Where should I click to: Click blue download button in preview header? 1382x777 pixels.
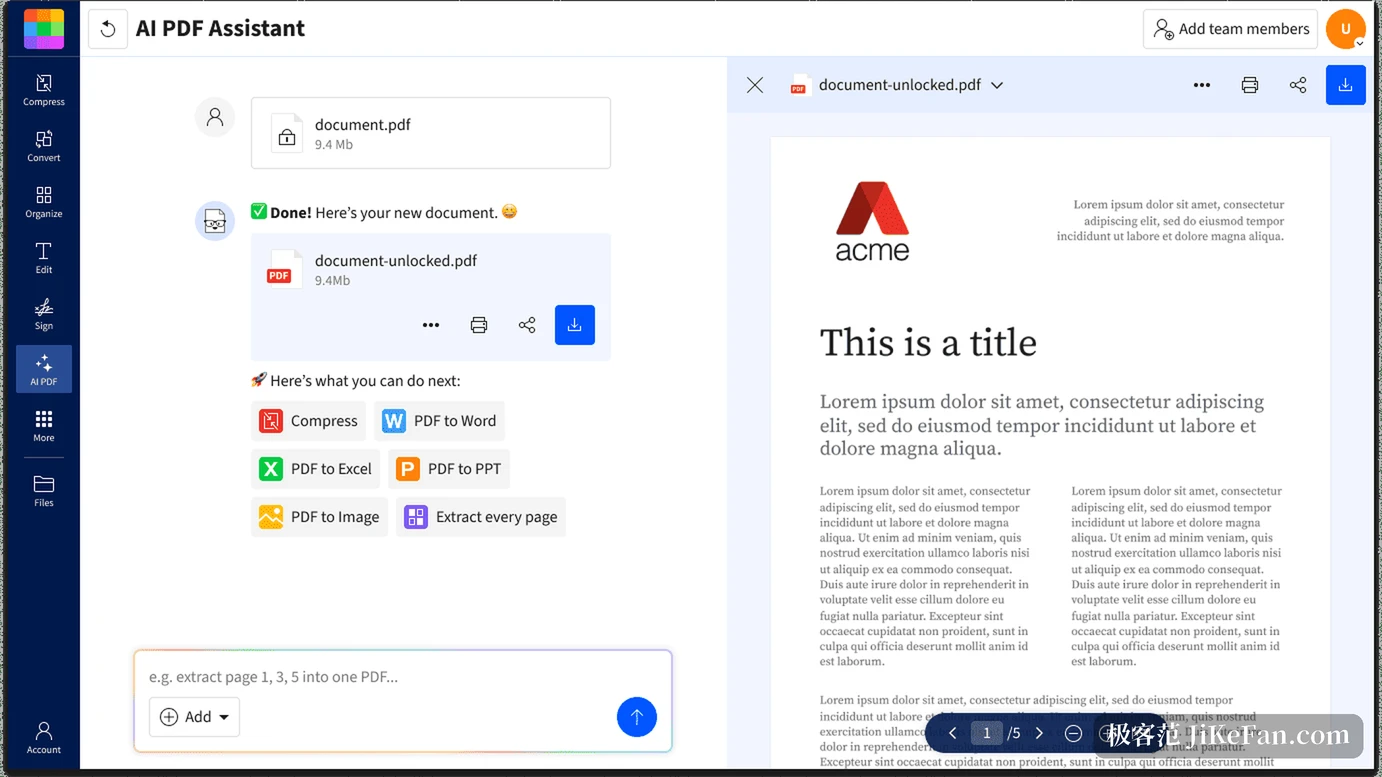coord(1346,85)
